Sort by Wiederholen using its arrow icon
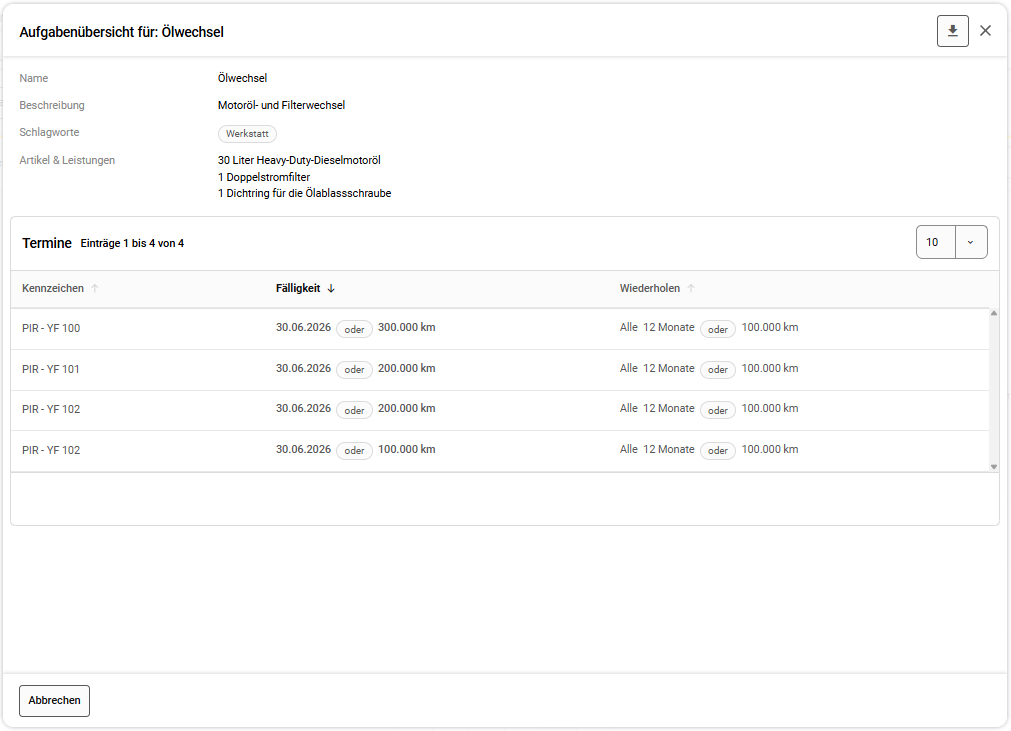Screen dimensions: 1011x731 [691, 289]
